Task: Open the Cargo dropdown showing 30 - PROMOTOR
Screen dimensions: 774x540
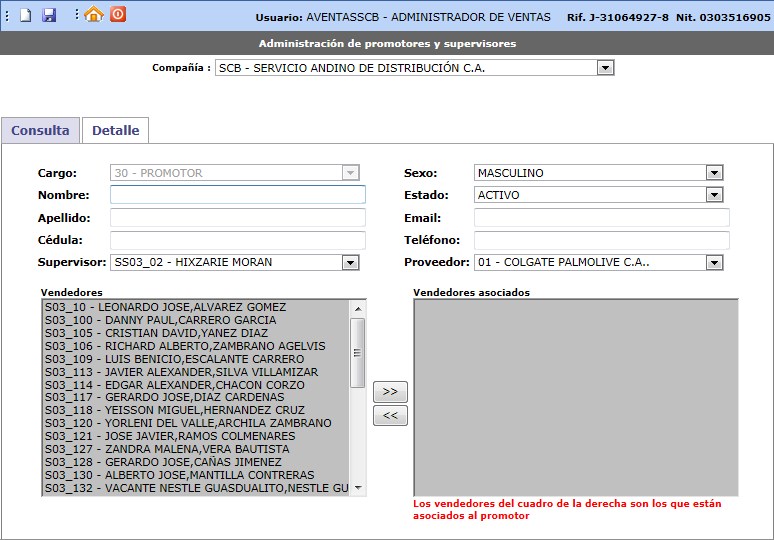Action: [234, 173]
